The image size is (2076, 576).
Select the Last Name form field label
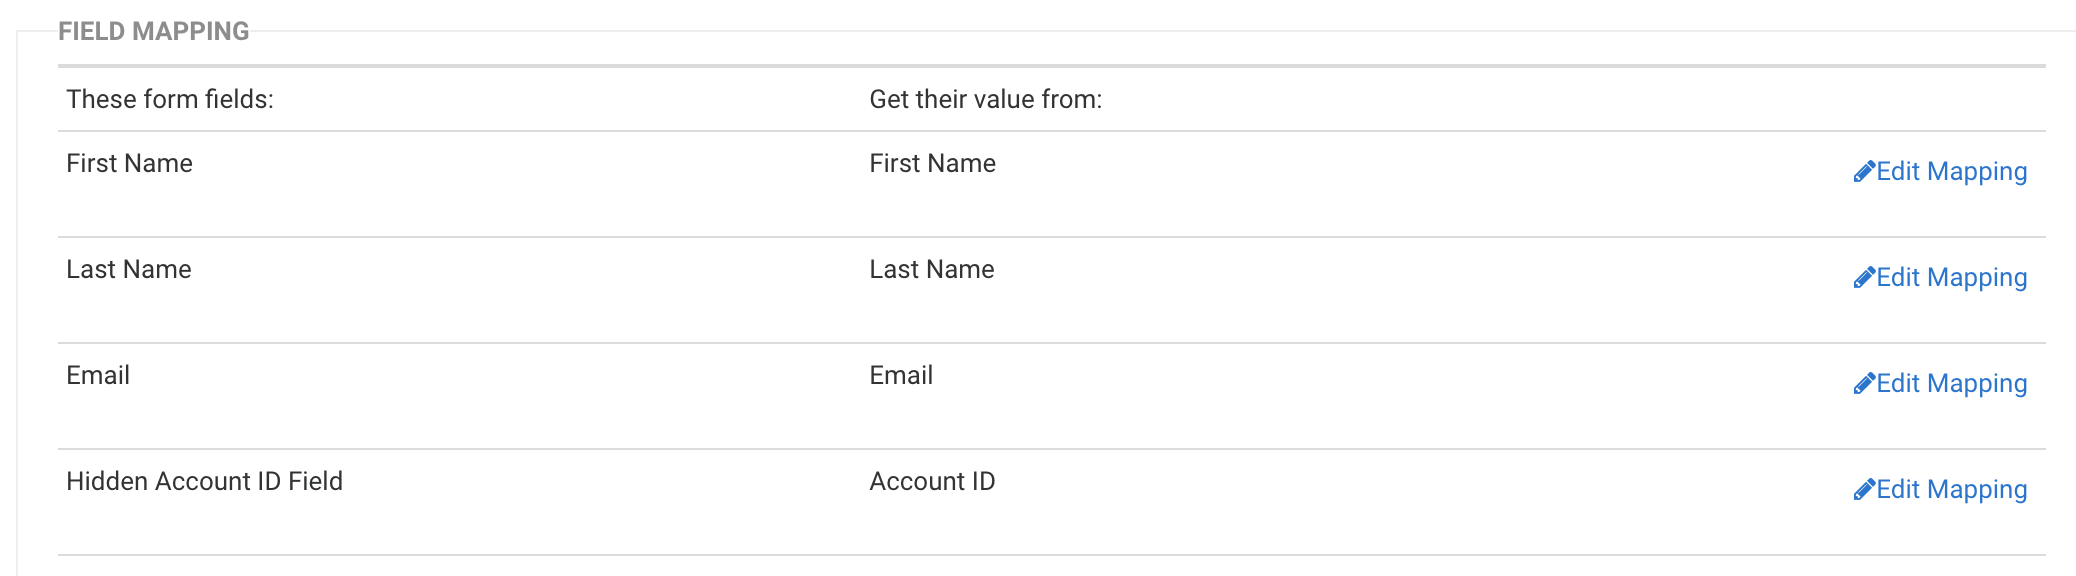pyautogui.click(x=128, y=270)
